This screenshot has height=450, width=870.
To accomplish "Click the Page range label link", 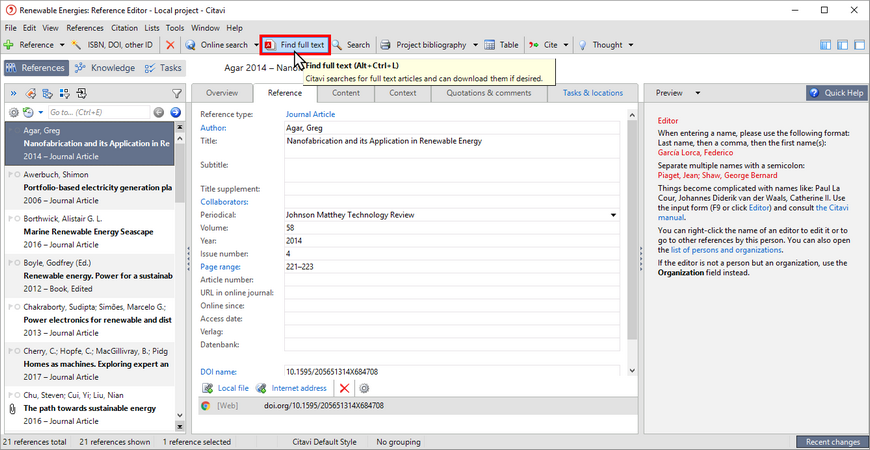I will click(x=220, y=267).
